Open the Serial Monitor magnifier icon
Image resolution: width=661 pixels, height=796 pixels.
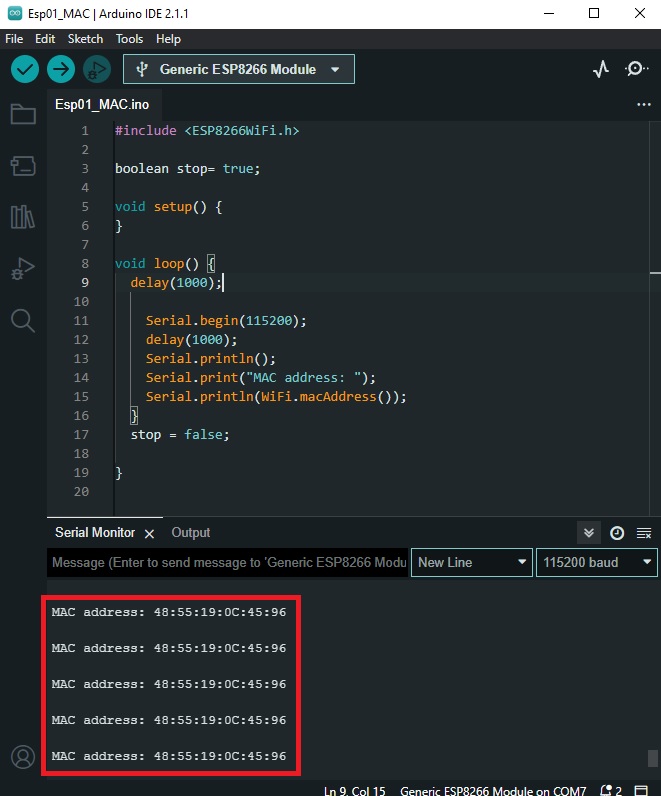click(636, 69)
